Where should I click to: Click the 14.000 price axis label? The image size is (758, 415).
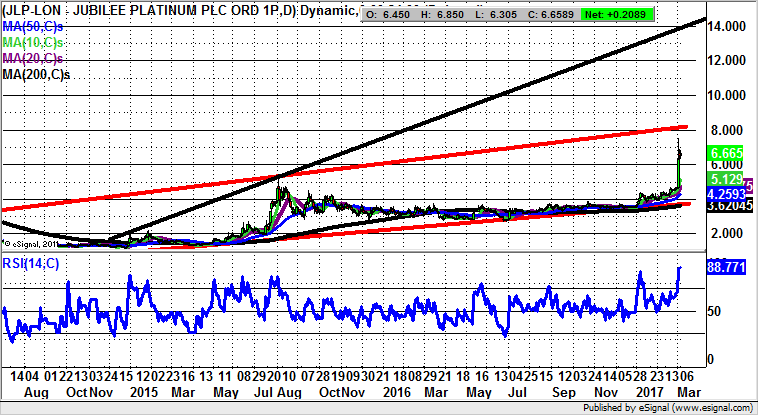[728, 26]
